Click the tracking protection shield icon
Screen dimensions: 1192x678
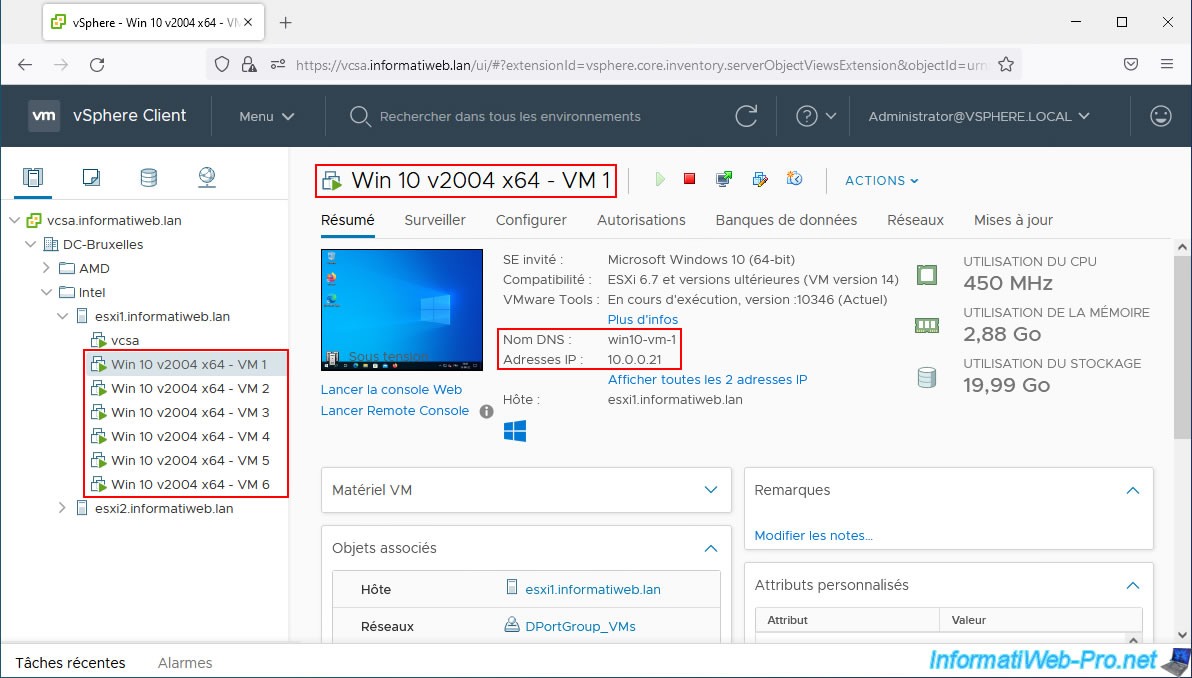222,65
